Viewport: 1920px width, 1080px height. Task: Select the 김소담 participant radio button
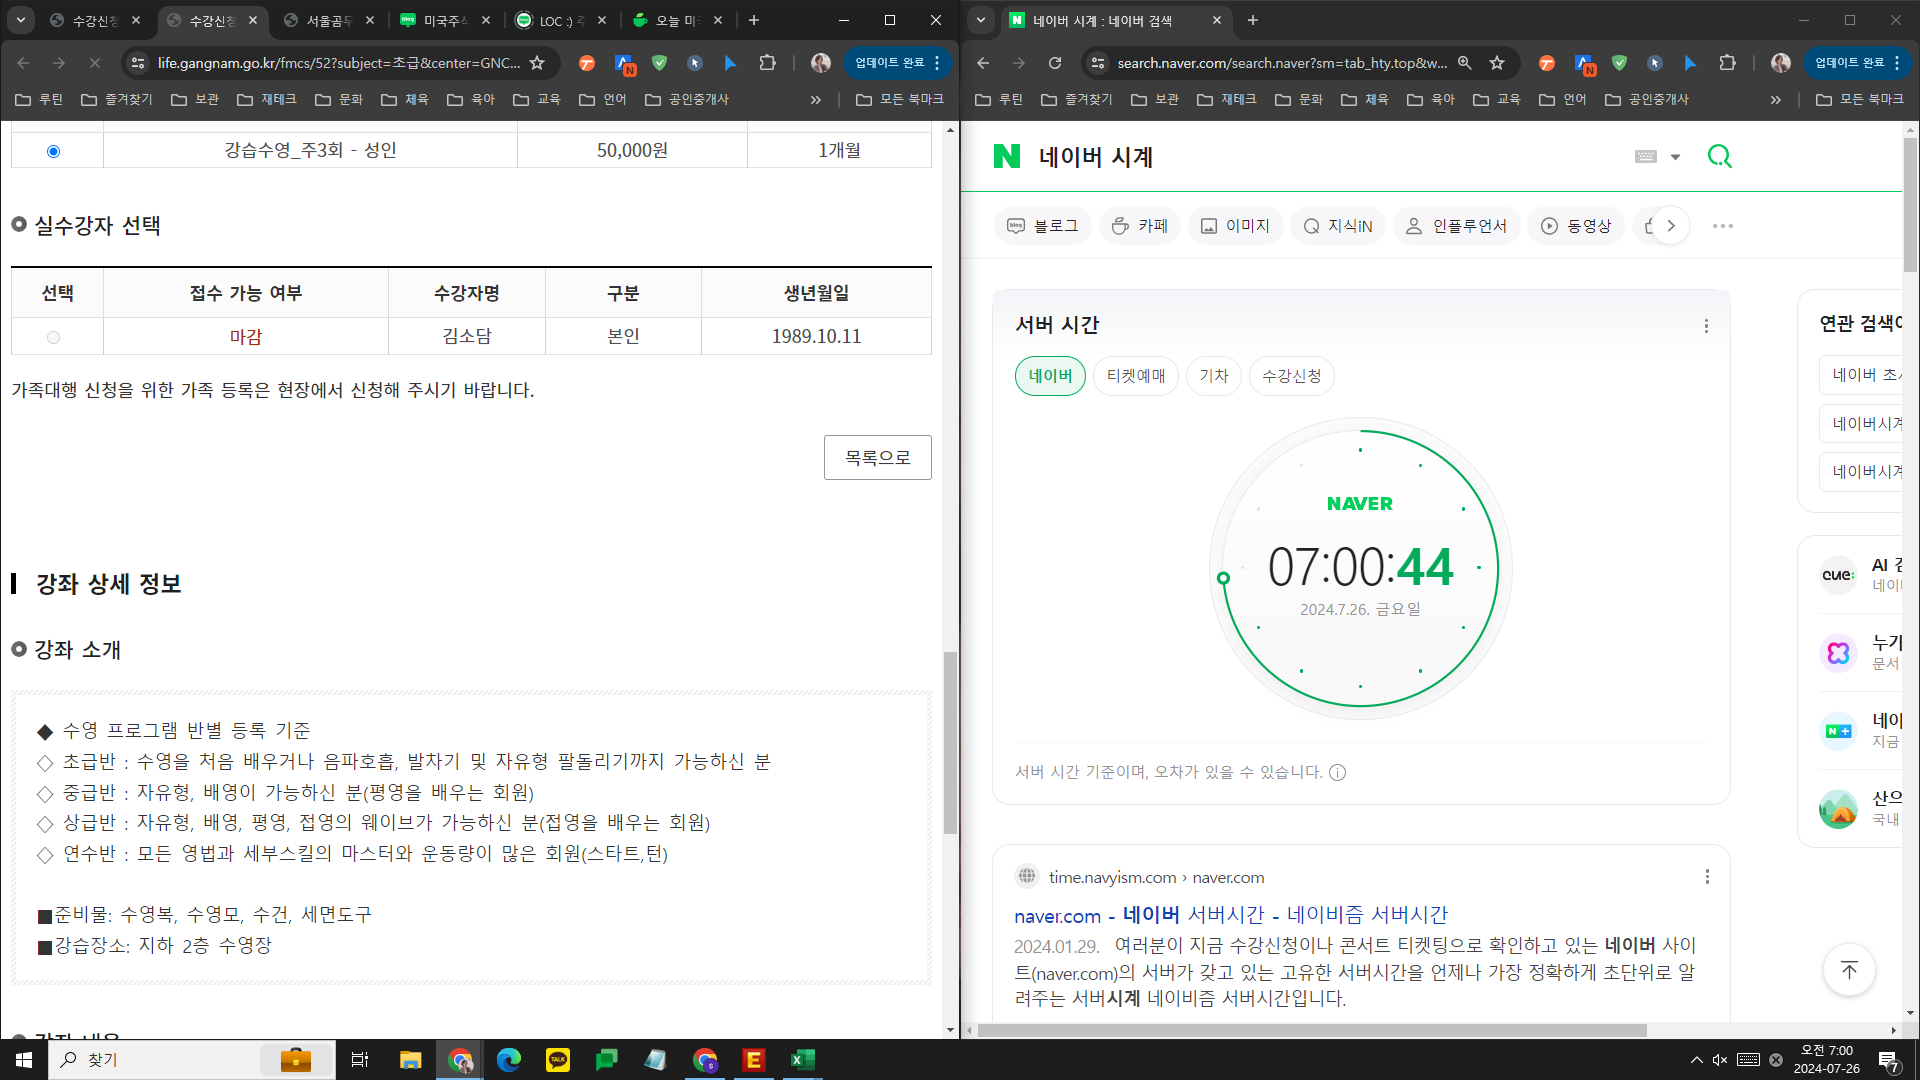pyautogui.click(x=53, y=338)
